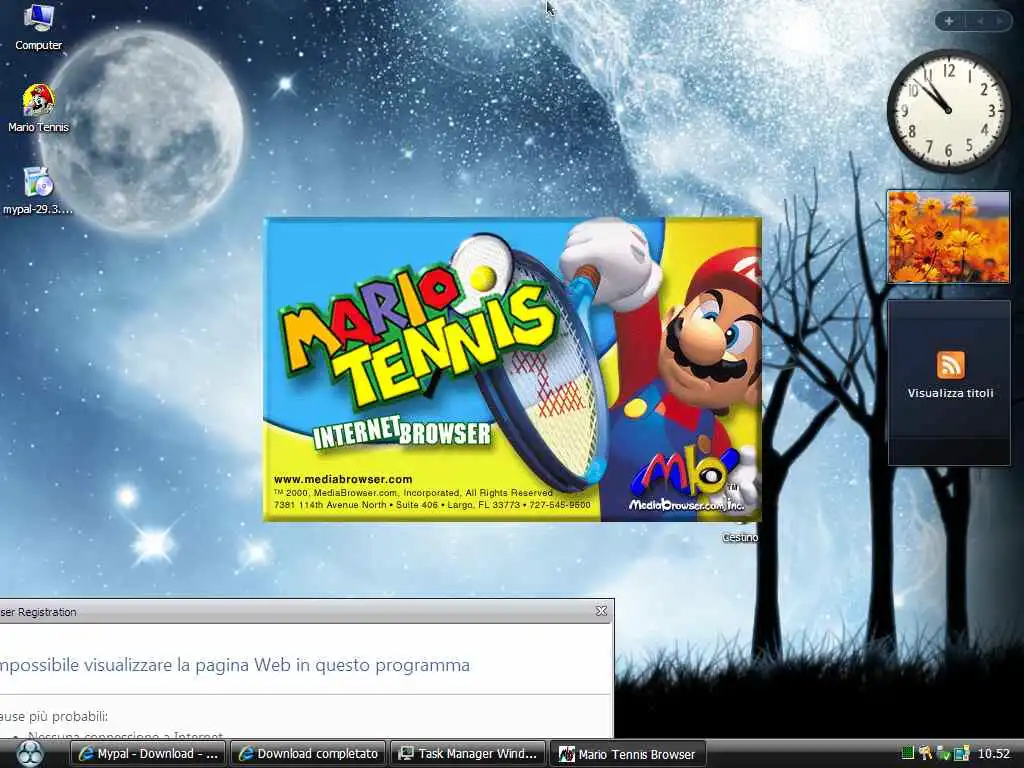Screen dimensions: 1024x768
Task: Click the User Registration title bar
Action: [x=306, y=612]
